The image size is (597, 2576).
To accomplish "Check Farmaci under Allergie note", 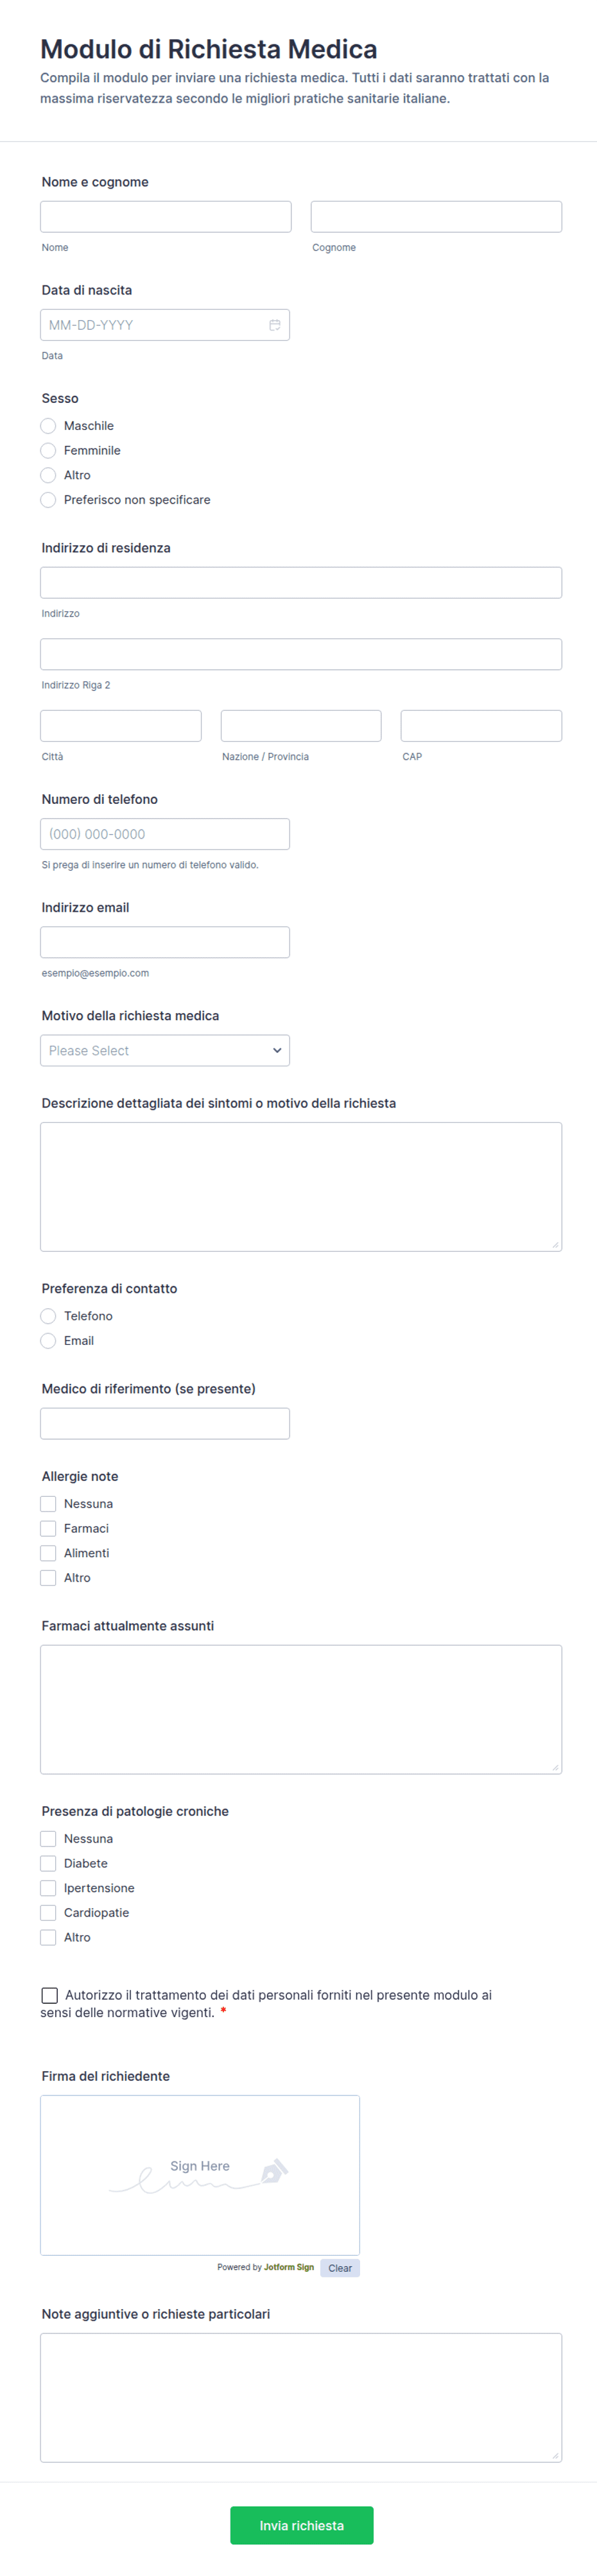I will pos(48,1528).
